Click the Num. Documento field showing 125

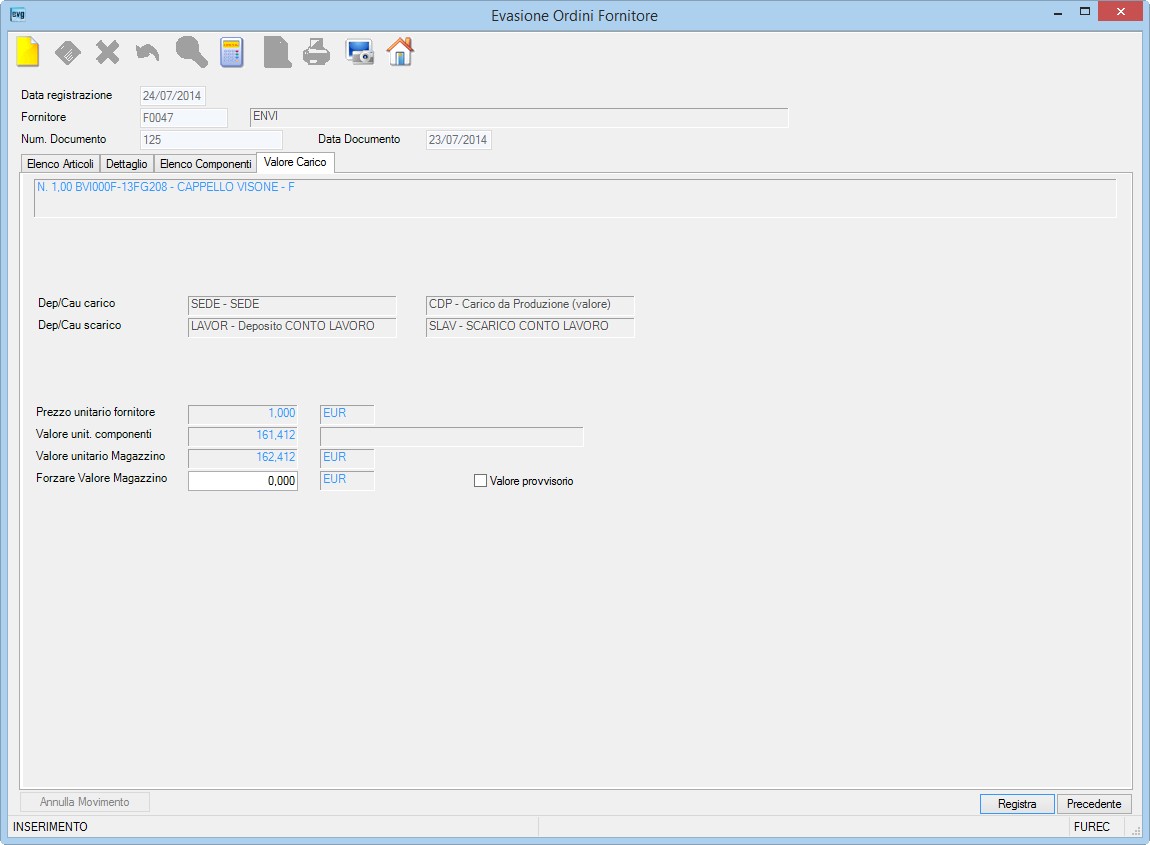coord(211,139)
